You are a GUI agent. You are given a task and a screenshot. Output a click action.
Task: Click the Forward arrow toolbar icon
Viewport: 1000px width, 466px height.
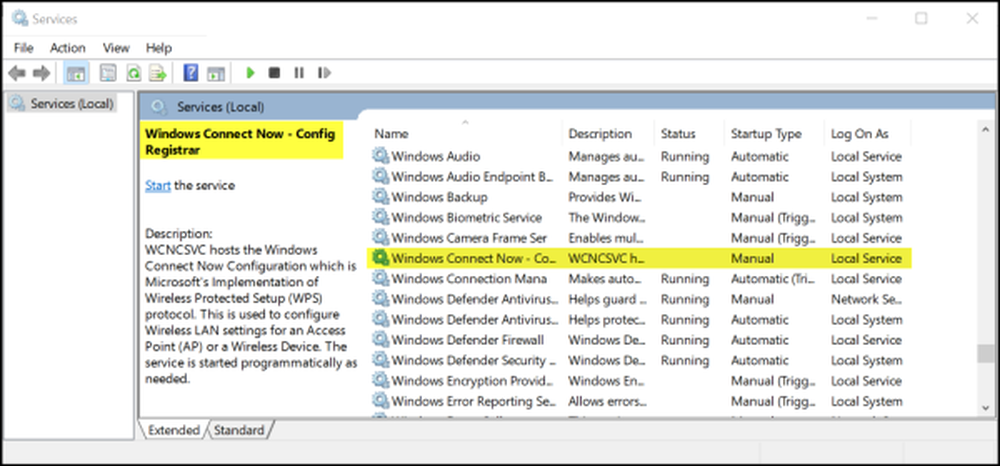[x=41, y=73]
